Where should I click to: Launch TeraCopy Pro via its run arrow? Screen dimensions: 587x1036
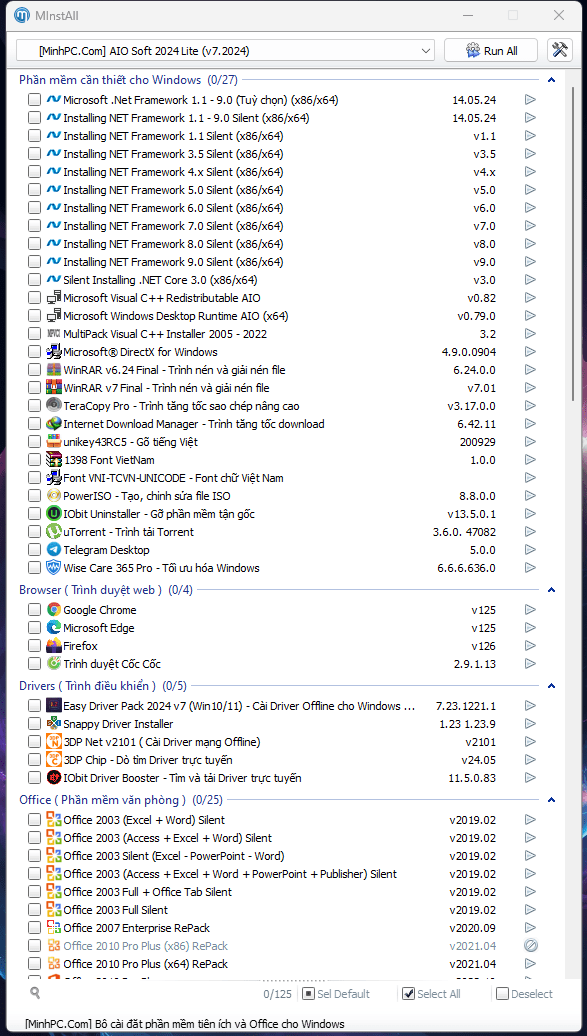point(530,406)
